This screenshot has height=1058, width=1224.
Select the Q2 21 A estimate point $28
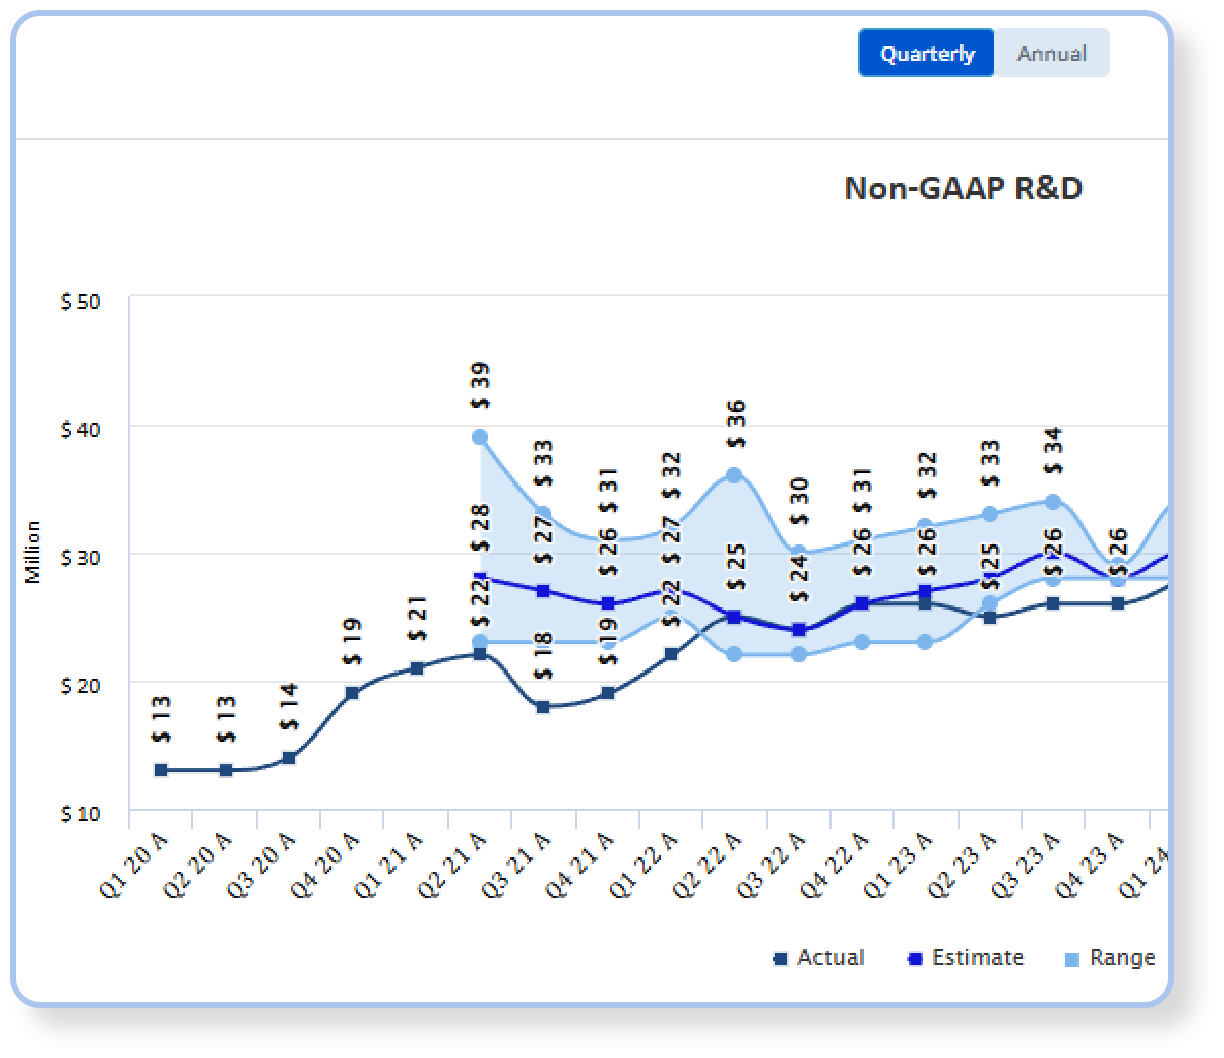click(481, 578)
